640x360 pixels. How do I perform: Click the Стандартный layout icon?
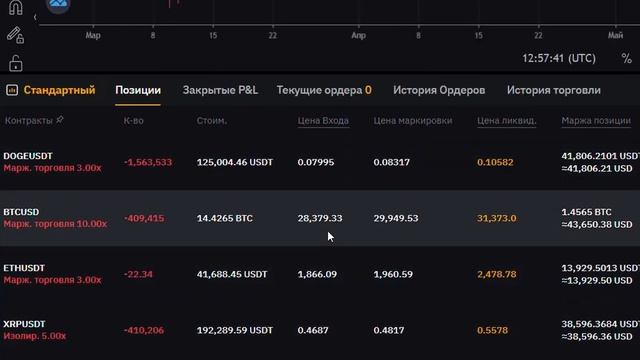click(12, 90)
